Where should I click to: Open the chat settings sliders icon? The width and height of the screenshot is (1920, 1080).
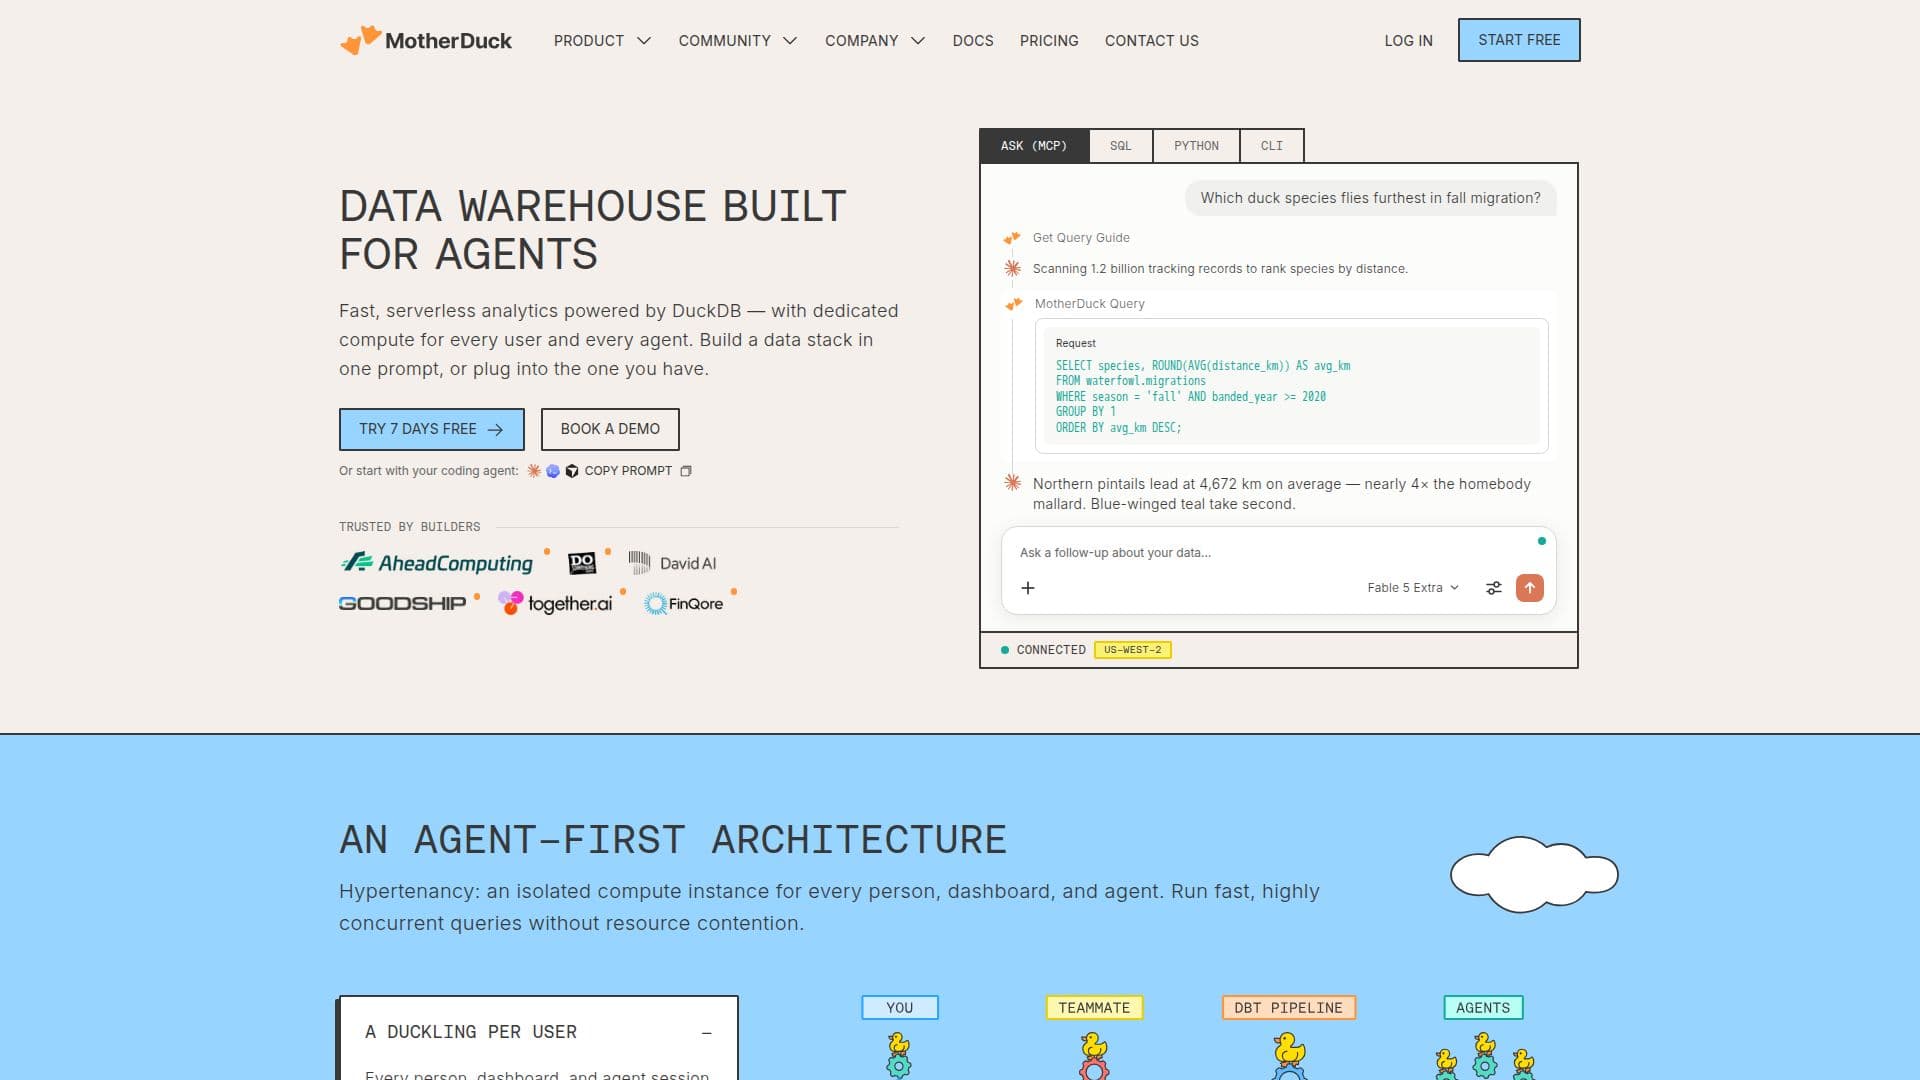pos(1494,588)
